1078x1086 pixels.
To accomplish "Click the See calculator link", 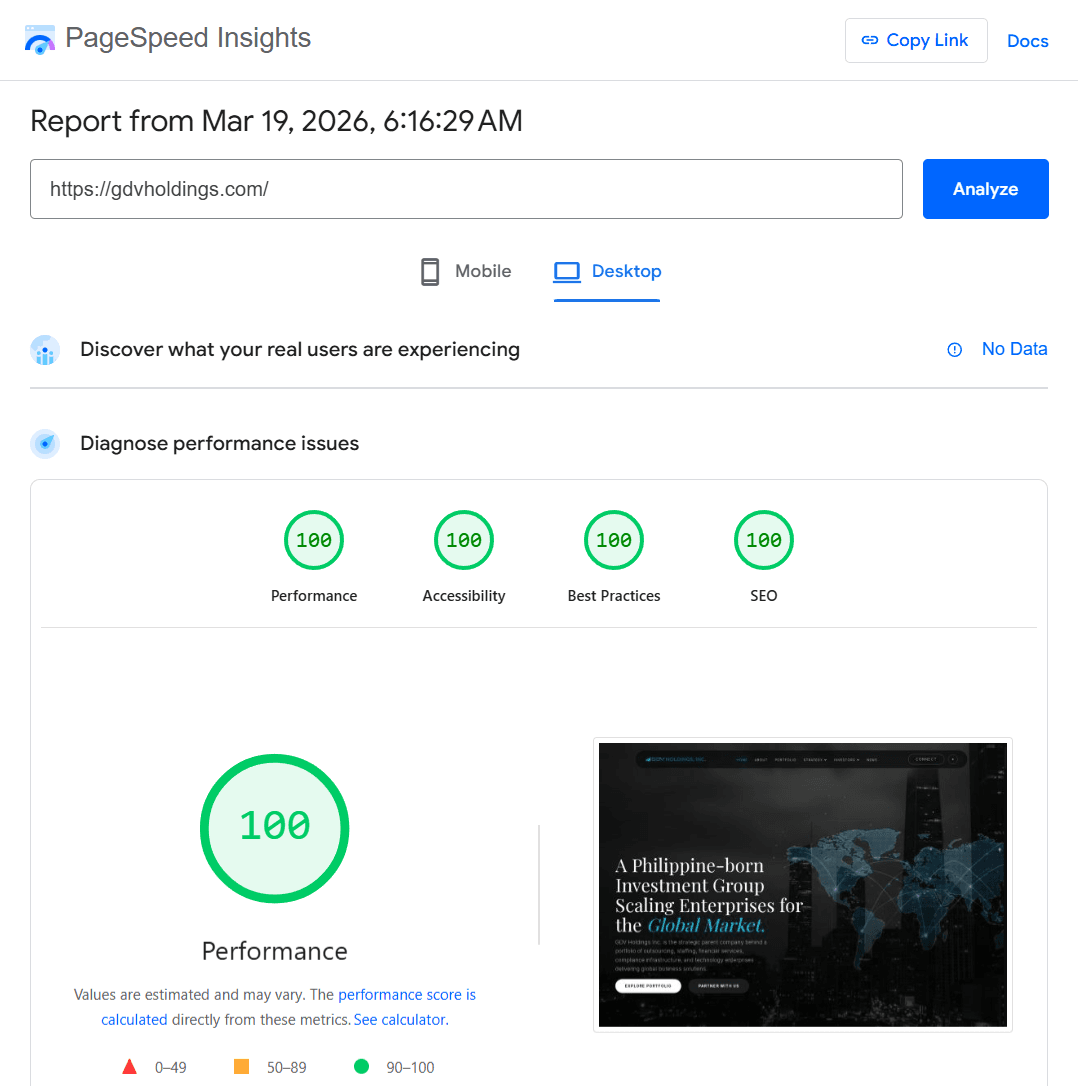I will (400, 1019).
